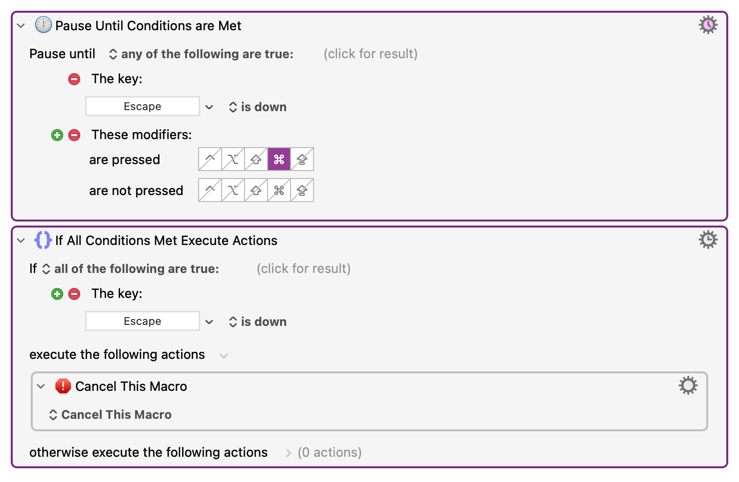Viewport: 739px width, 482px height.
Task: Open Pause Until 'any of the following' popup
Action: point(200,54)
